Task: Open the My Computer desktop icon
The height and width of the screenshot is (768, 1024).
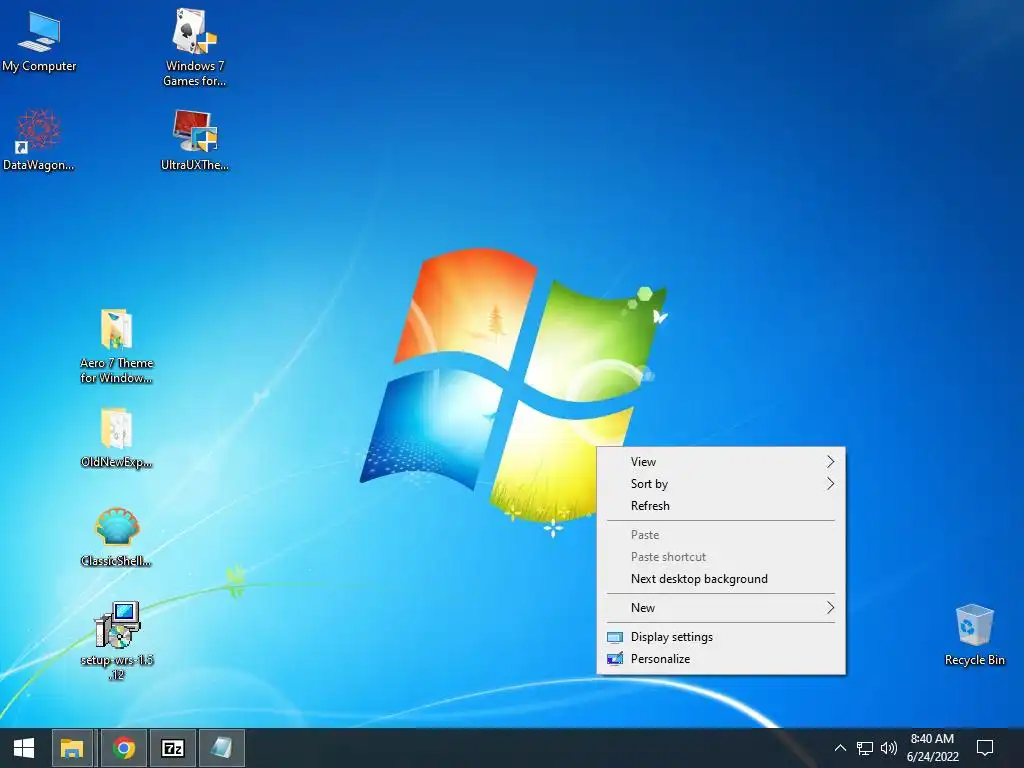Action: 39,40
